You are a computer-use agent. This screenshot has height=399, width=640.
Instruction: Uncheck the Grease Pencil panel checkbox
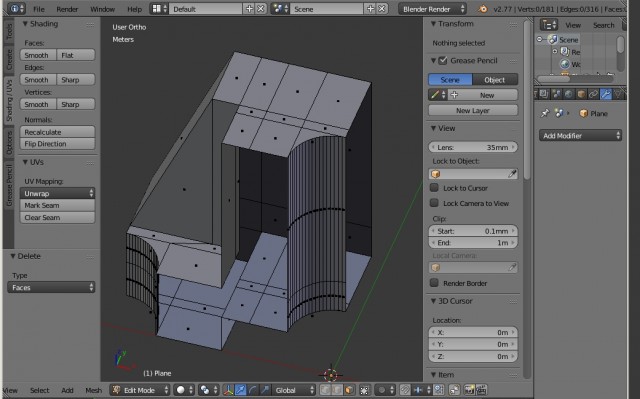[443, 61]
